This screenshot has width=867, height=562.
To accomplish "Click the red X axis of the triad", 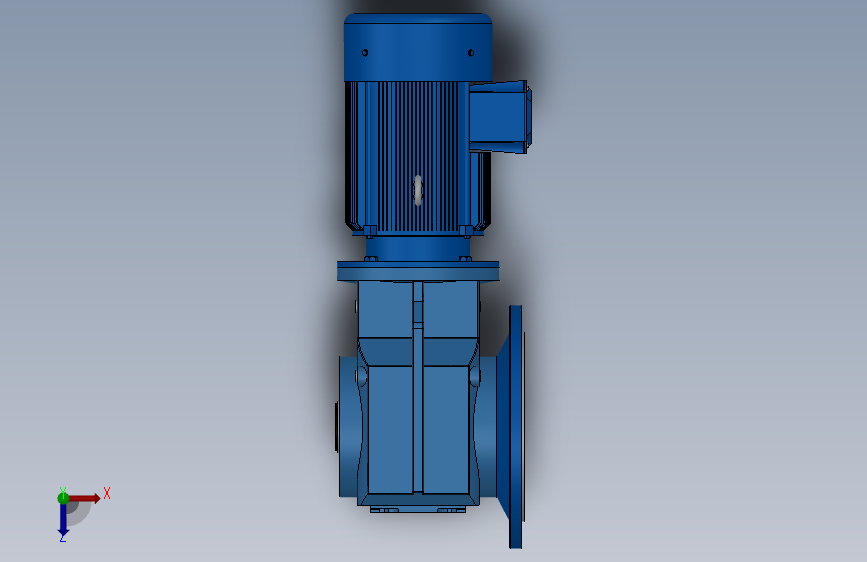I will pyautogui.click(x=85, y=498).
